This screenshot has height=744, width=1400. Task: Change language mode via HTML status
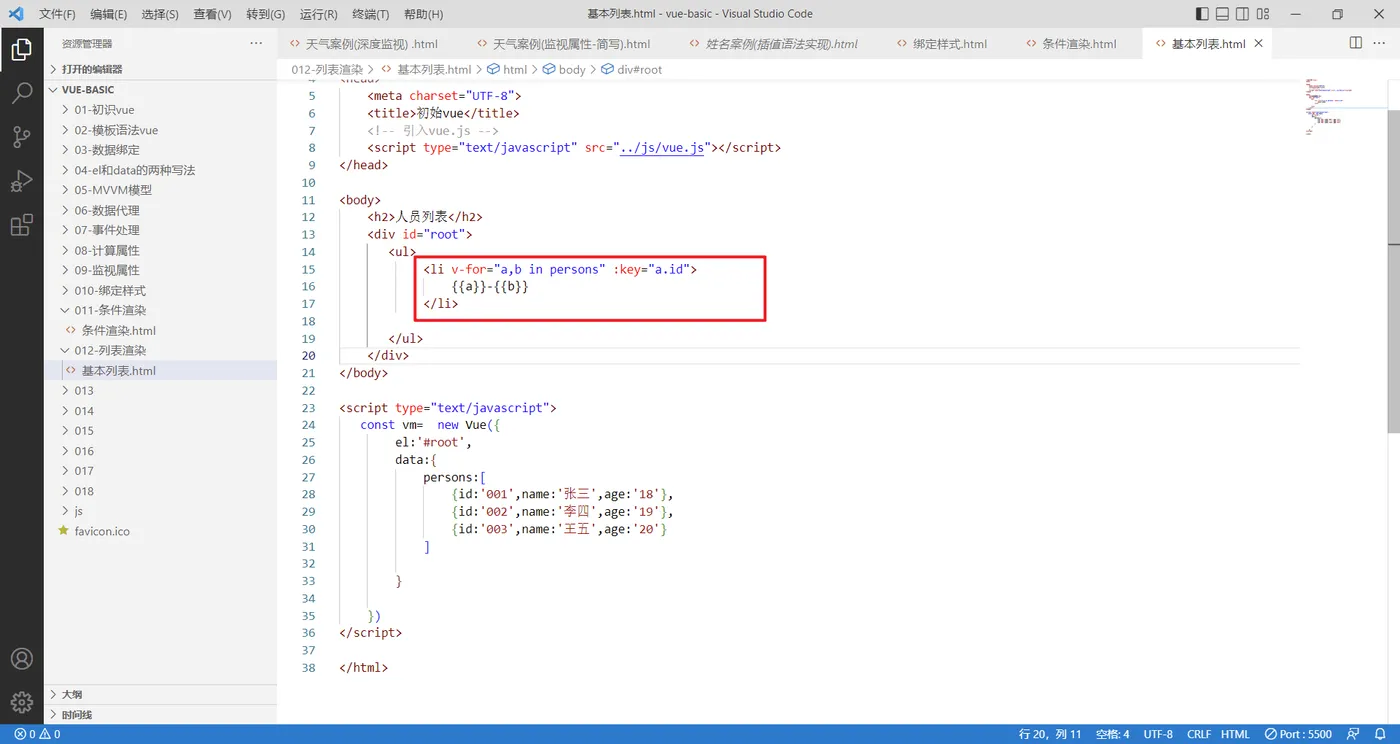coord(1235,734)
